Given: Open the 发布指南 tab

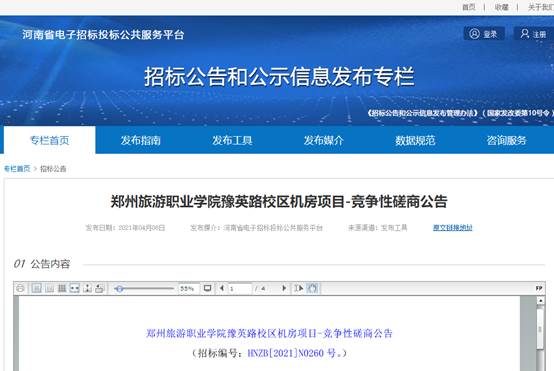Looking at the screenshot, I should click(141, 140).
